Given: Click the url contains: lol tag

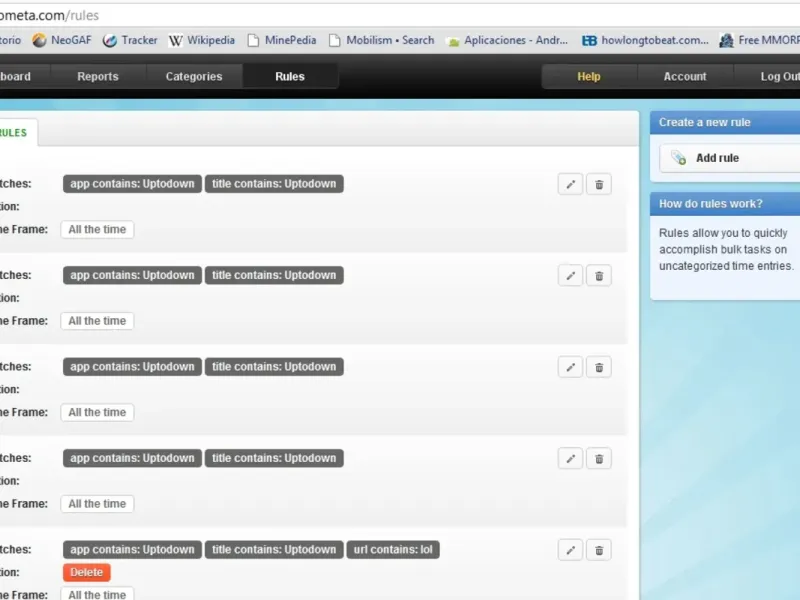Looking at the screenshot, I should point(393,549).
